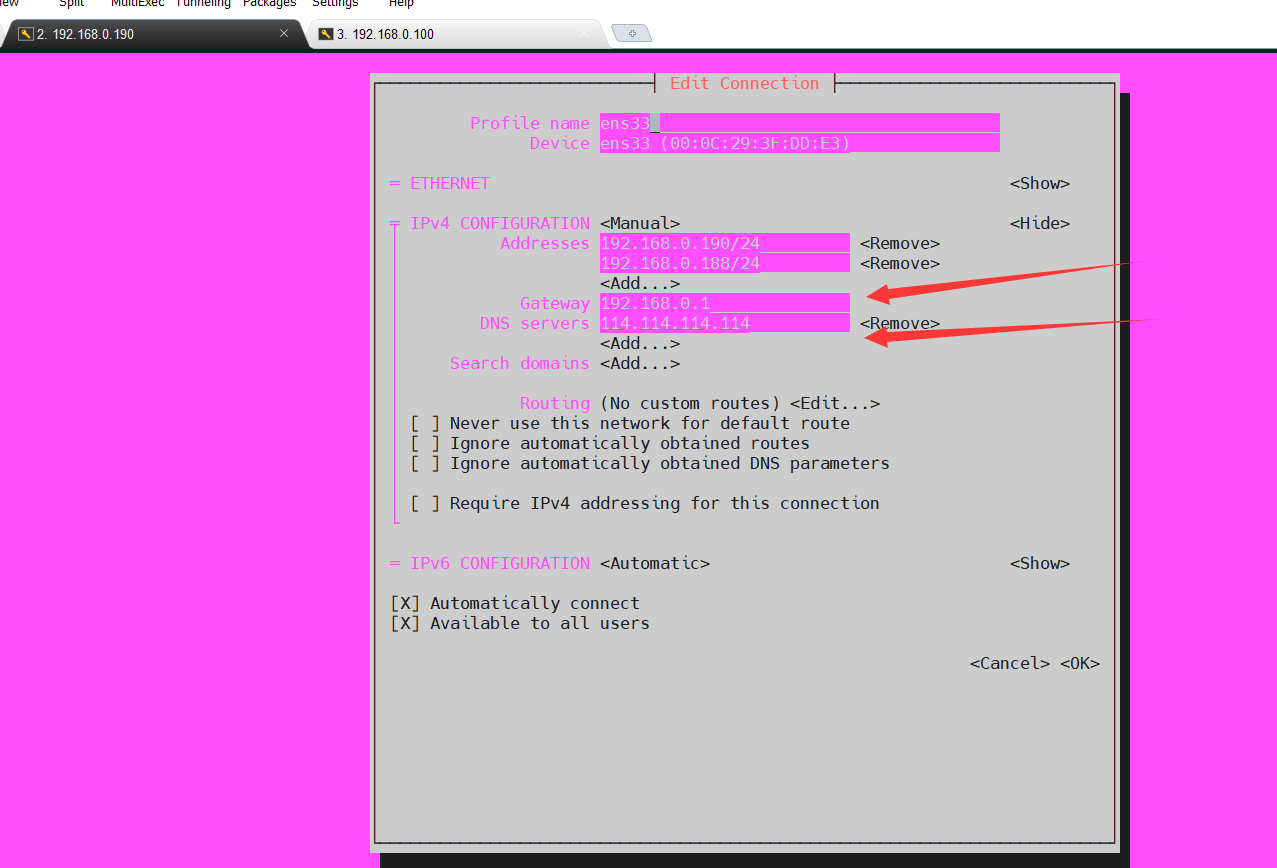Edit the Profile name field ens33

pos(800,123)
